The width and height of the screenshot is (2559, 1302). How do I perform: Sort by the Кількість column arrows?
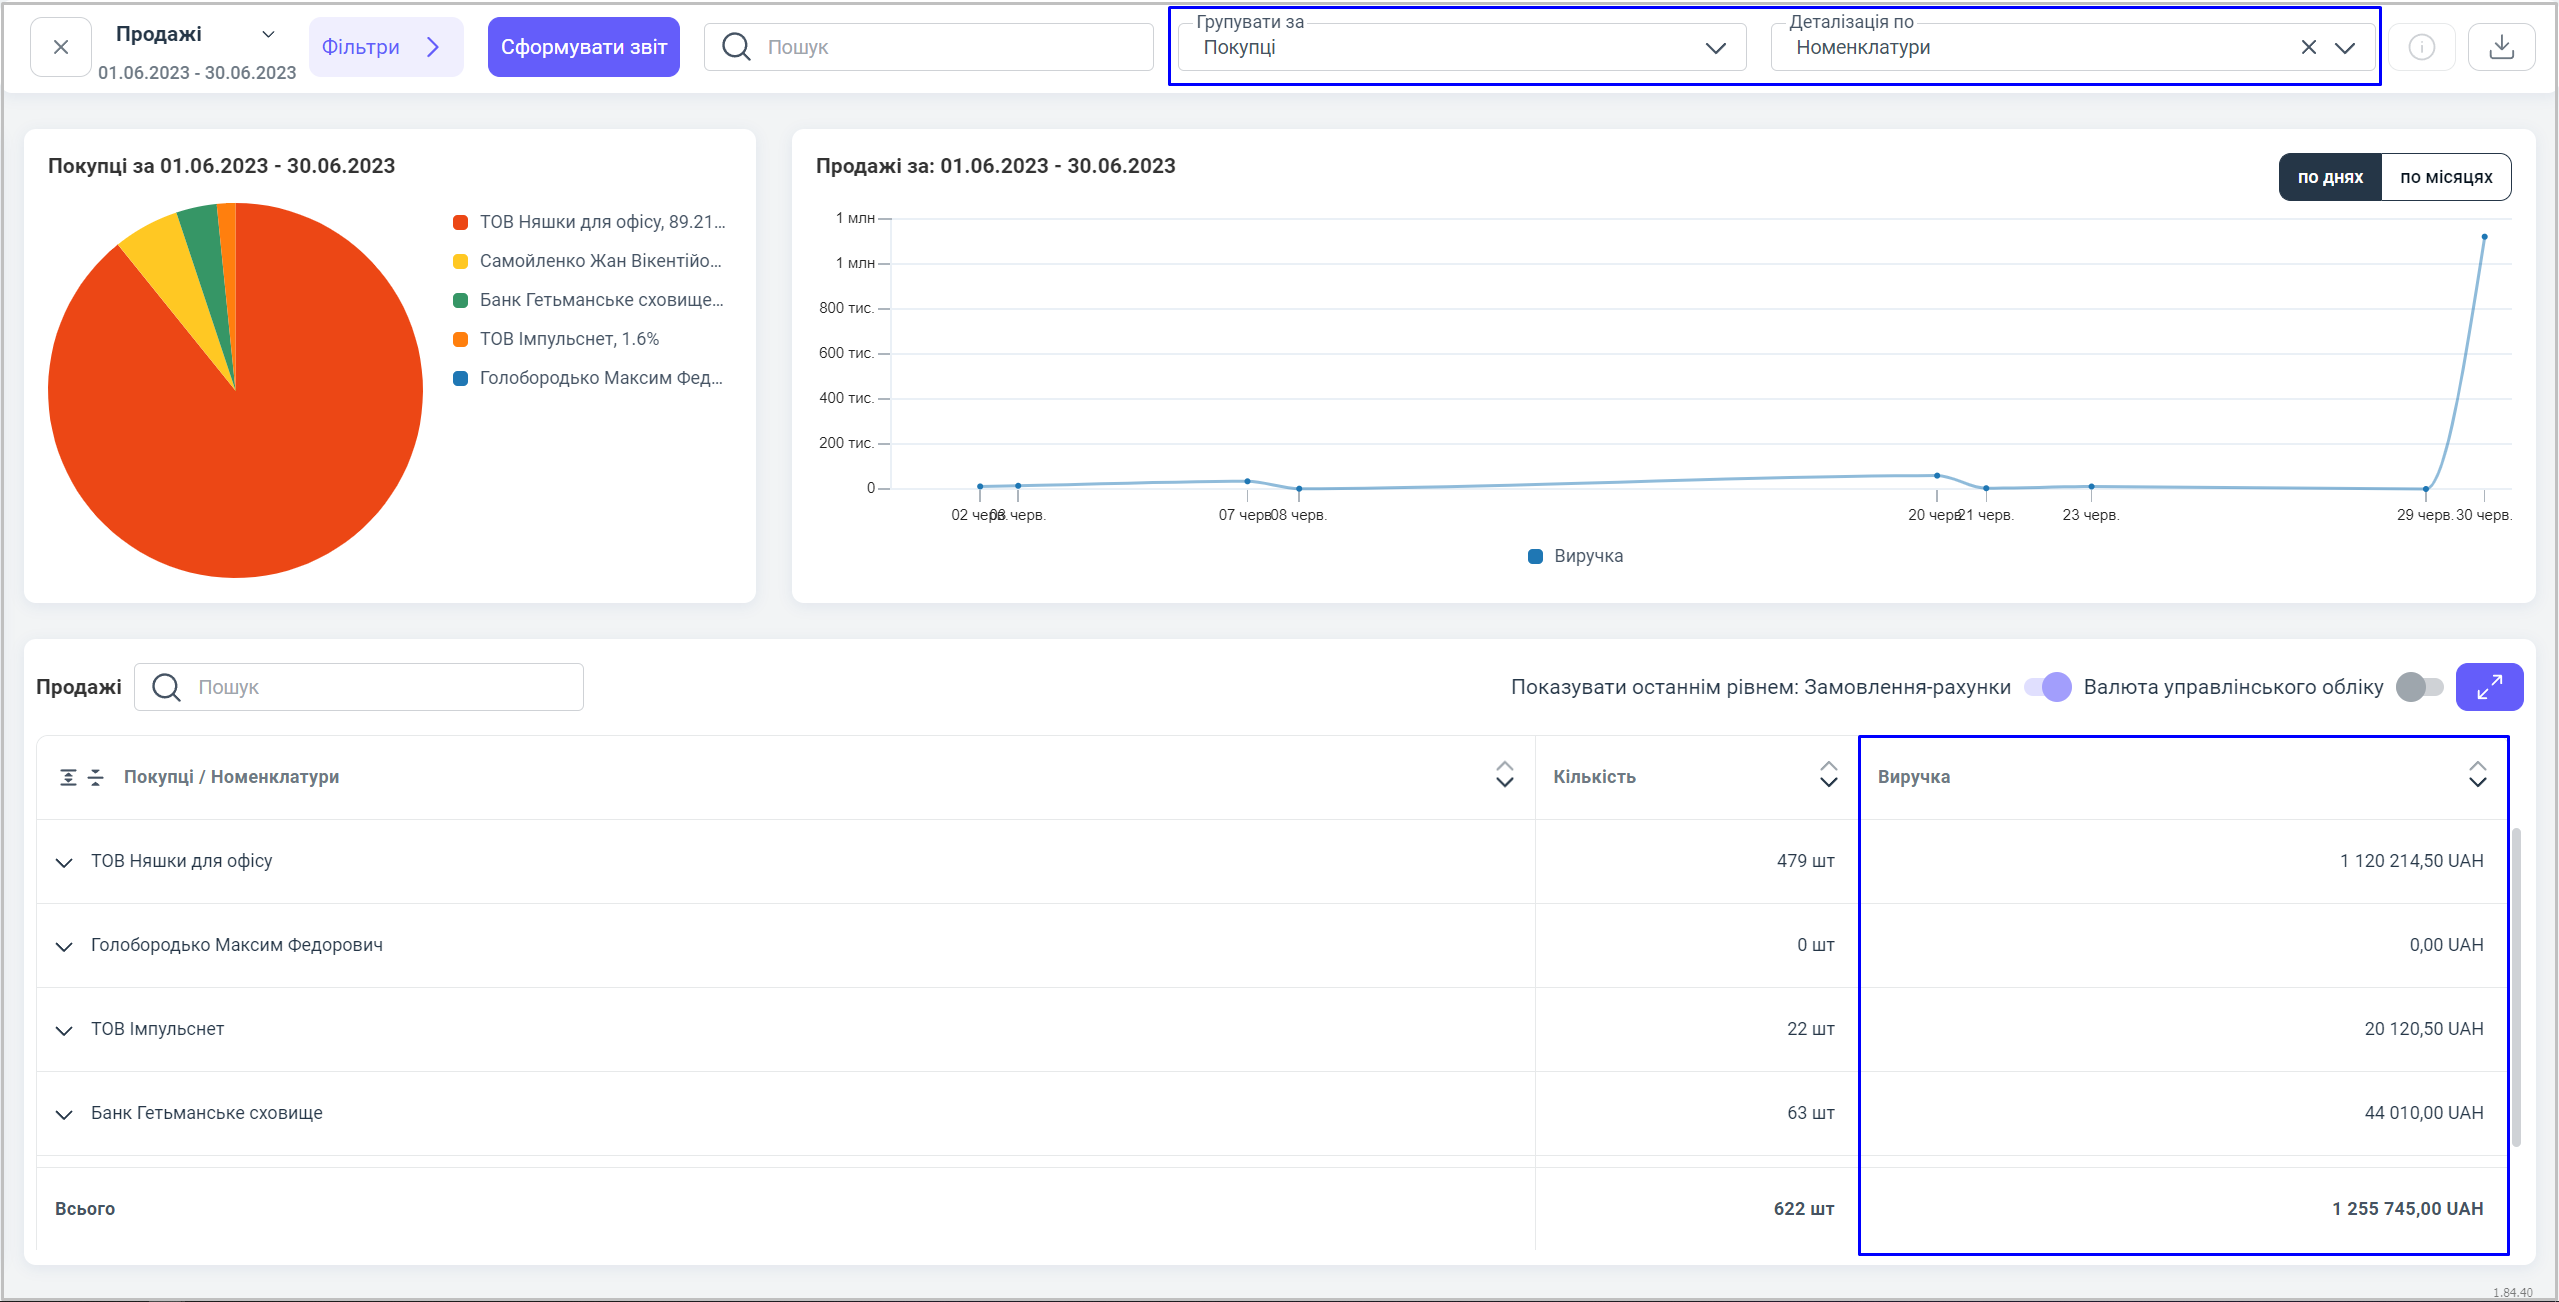tap(1828, 775)
